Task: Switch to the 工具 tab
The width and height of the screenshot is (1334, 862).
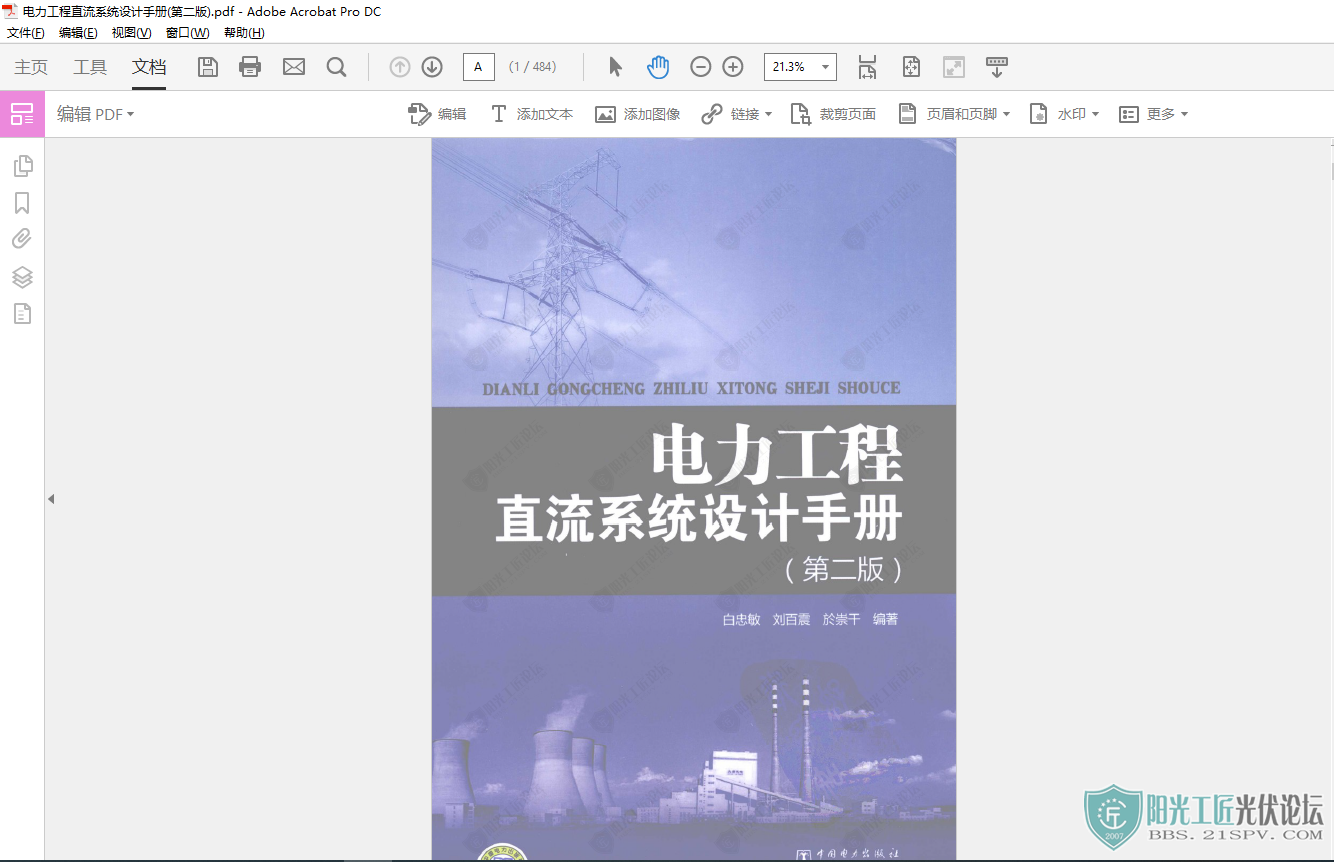Action: click(x=90, y=67)
